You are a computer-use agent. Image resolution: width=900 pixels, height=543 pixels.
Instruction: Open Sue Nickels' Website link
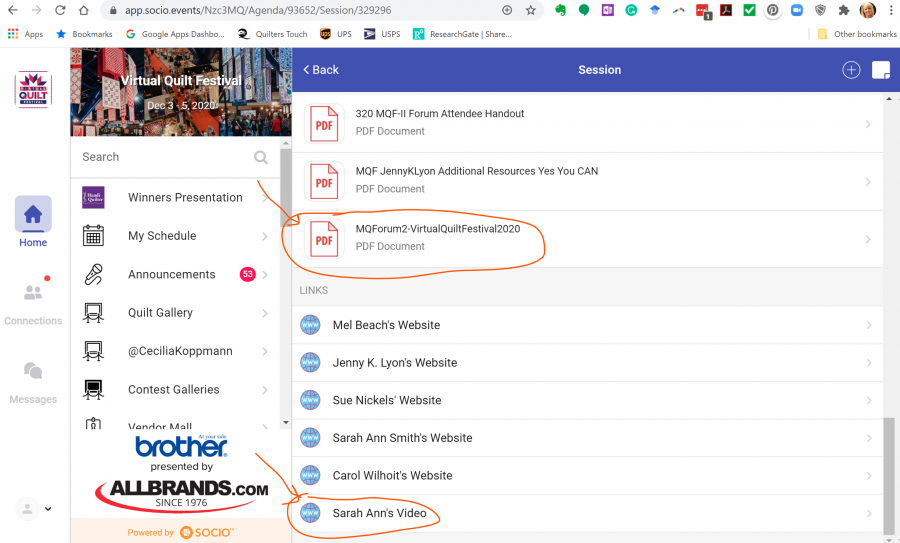point(587,400)
